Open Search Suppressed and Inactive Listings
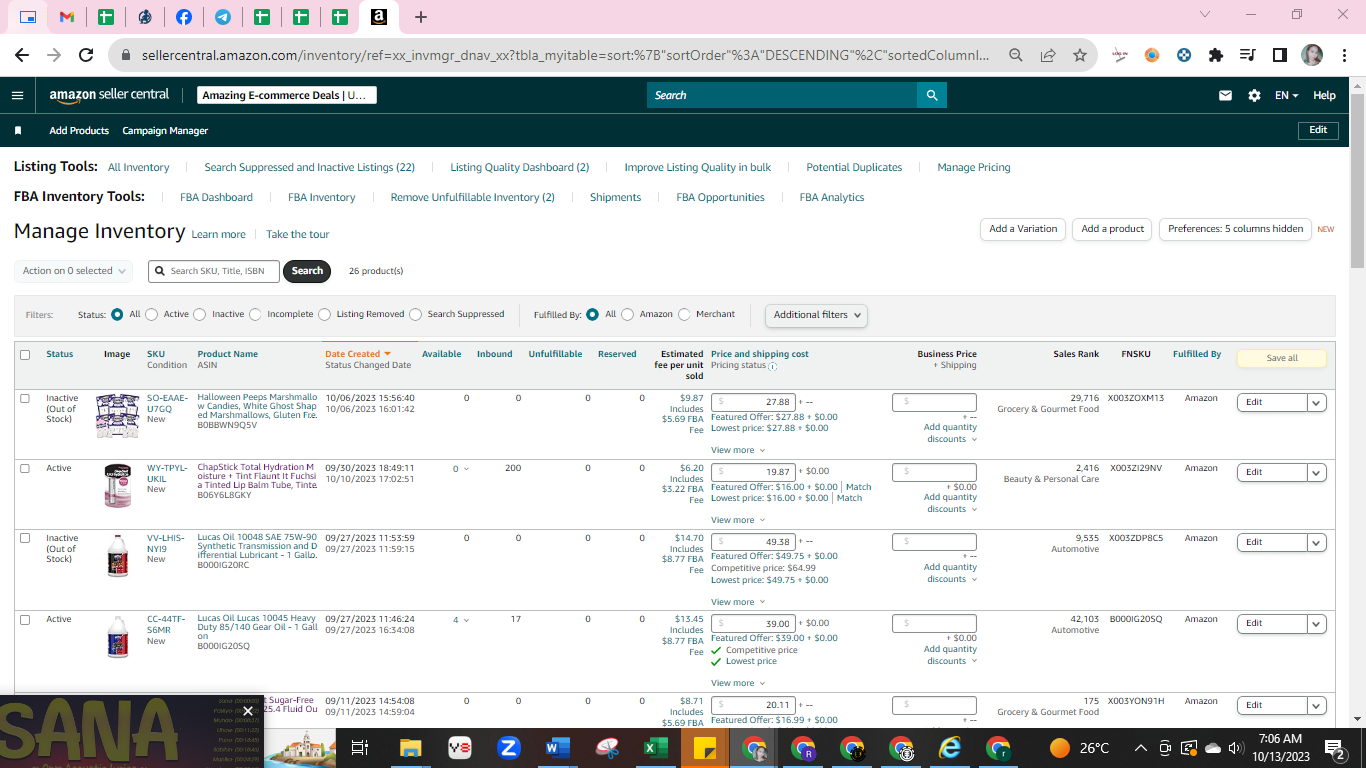The image size is (1366, 768). [309, 167]
